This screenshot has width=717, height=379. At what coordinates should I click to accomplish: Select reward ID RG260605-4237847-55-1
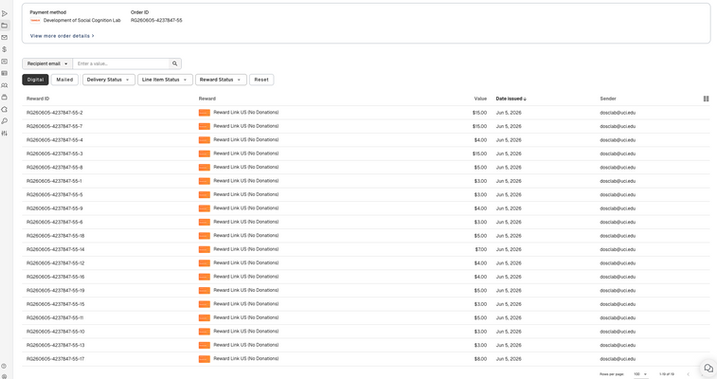point(54,181)
